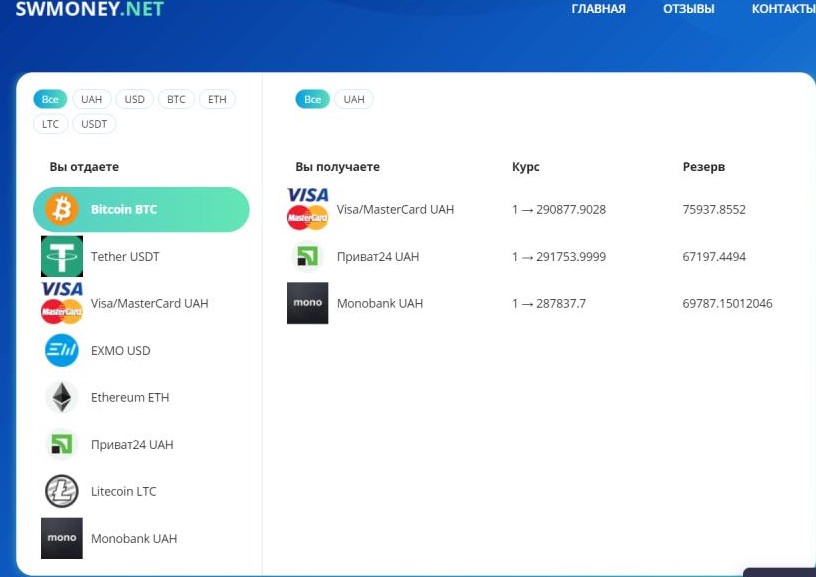Select Monobank UAH label to receive
Viewport: 816px width, 577px height.
[x=380, y=303]
